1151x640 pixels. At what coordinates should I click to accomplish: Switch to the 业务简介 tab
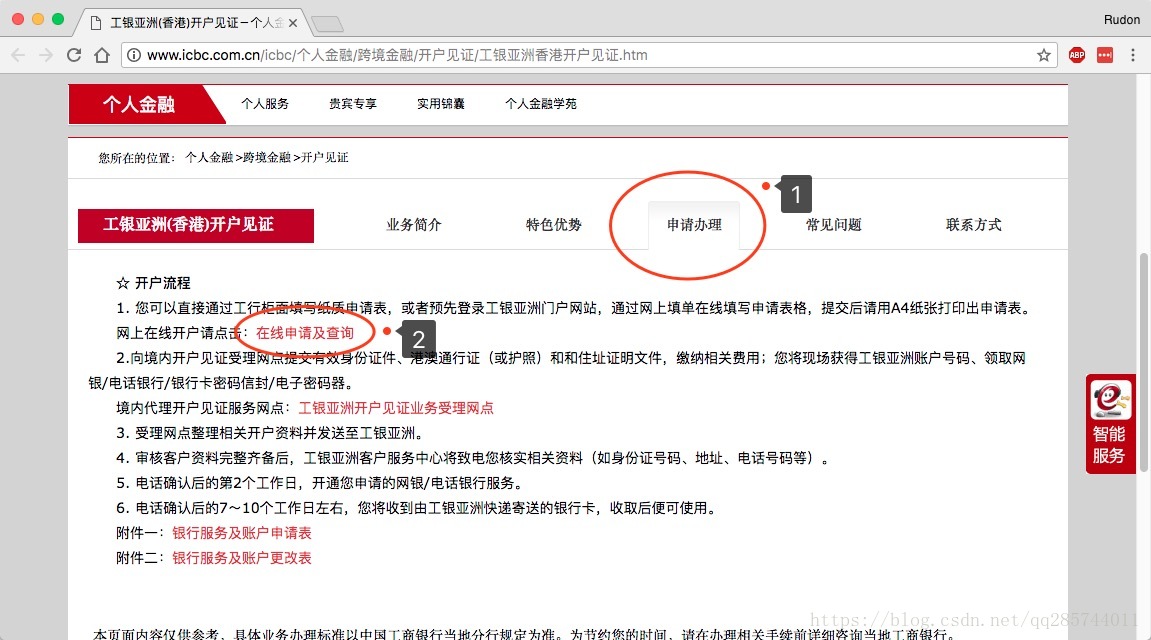point(414,225)
